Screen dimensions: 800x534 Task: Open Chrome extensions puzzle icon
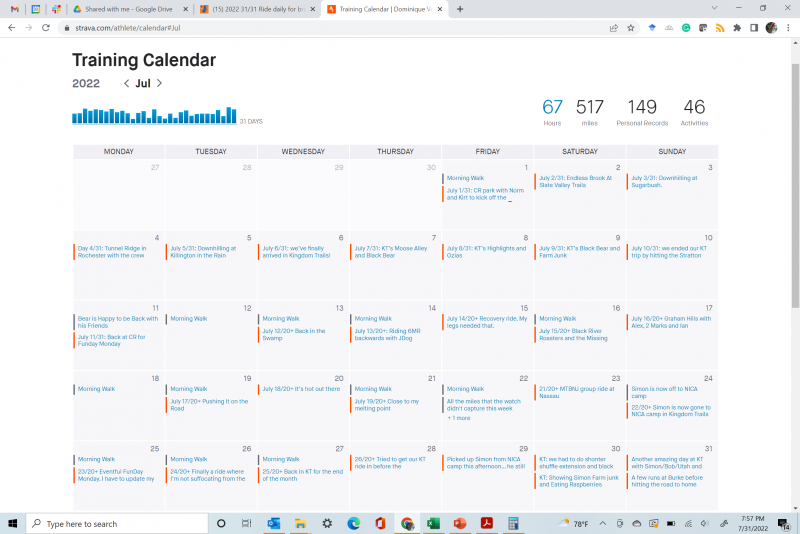[x=737, y=28]
